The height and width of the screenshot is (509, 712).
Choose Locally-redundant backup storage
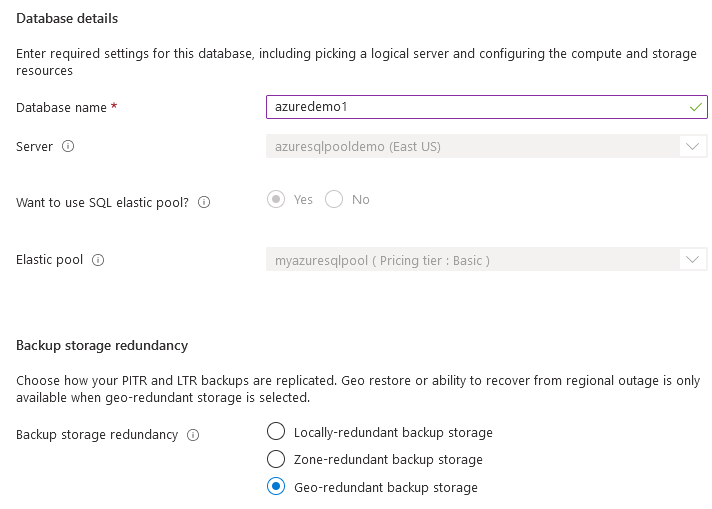point(276,431)
